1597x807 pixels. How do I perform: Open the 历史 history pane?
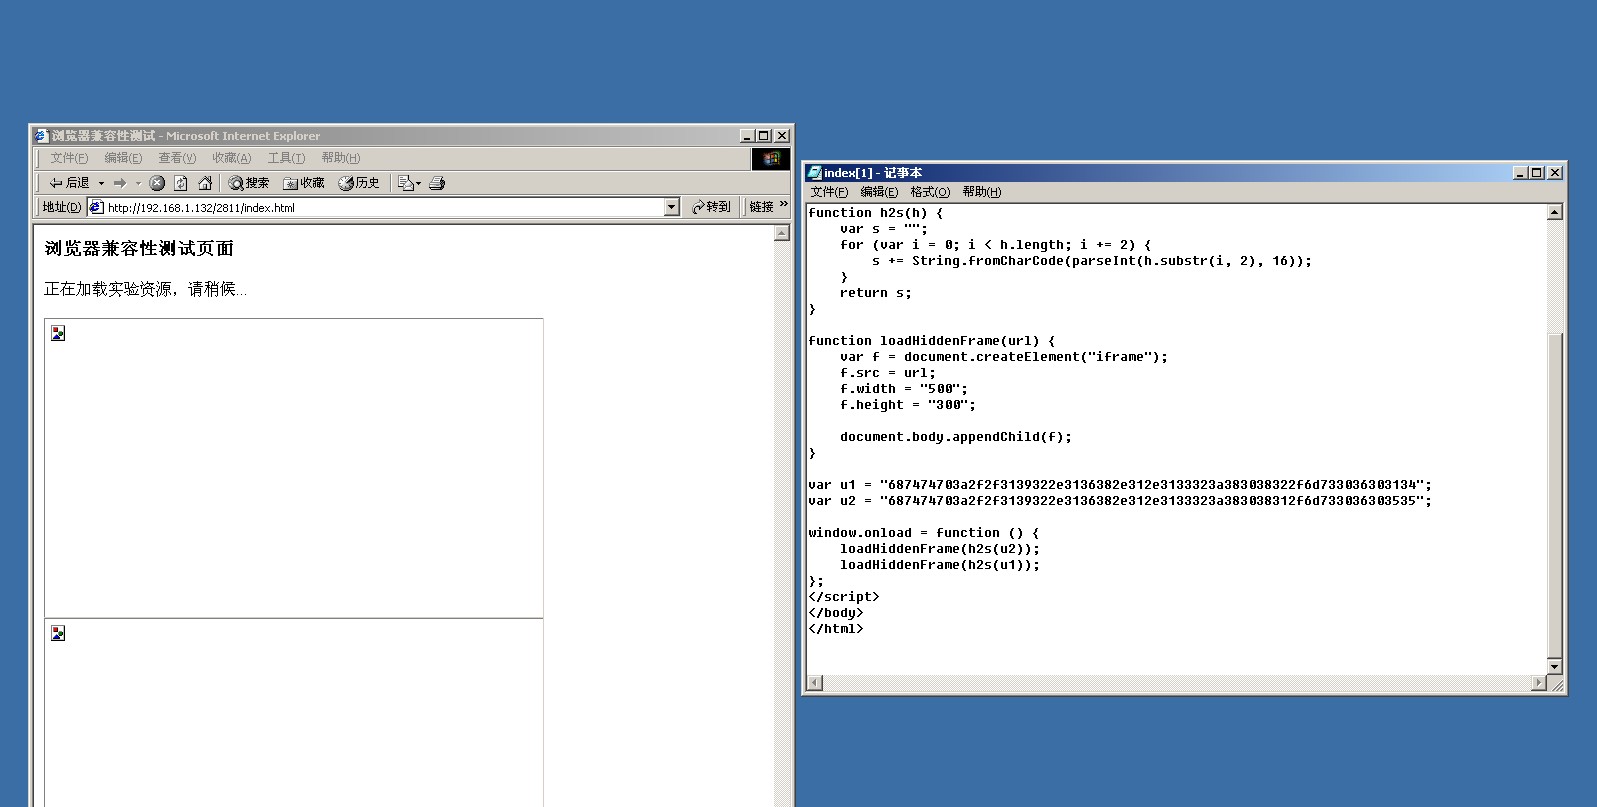[359, 183]
